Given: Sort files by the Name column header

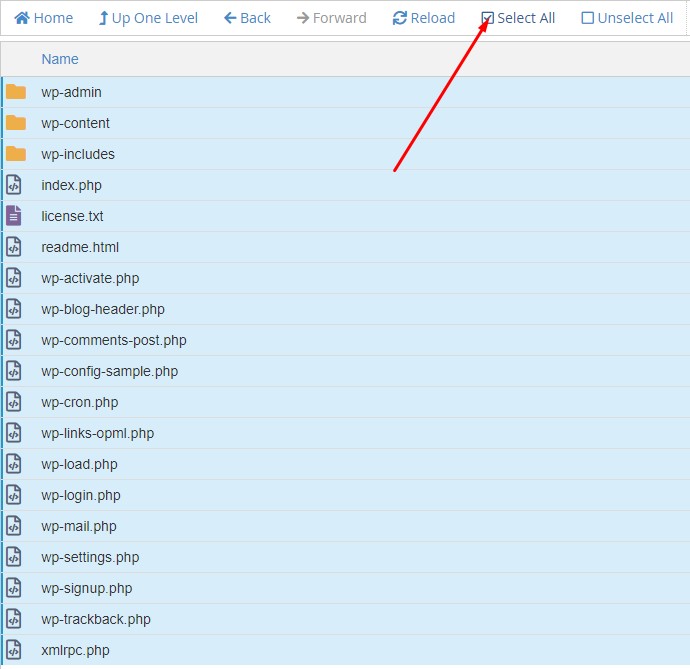Looking at the screenshot, I should (x=60, y=59).
